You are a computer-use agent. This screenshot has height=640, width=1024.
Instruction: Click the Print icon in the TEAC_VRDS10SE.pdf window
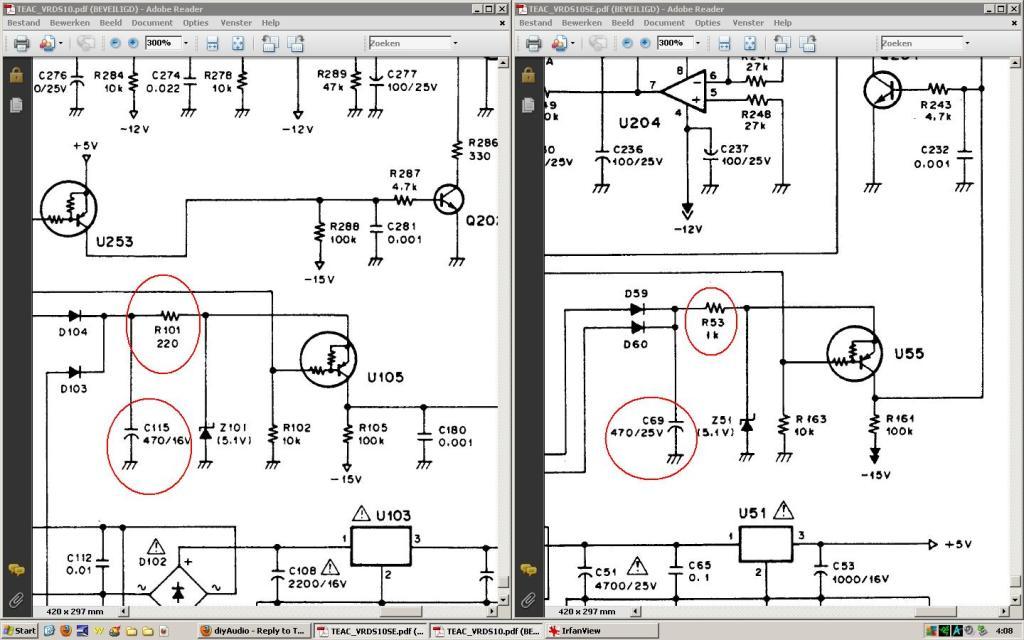pos(534,43)
